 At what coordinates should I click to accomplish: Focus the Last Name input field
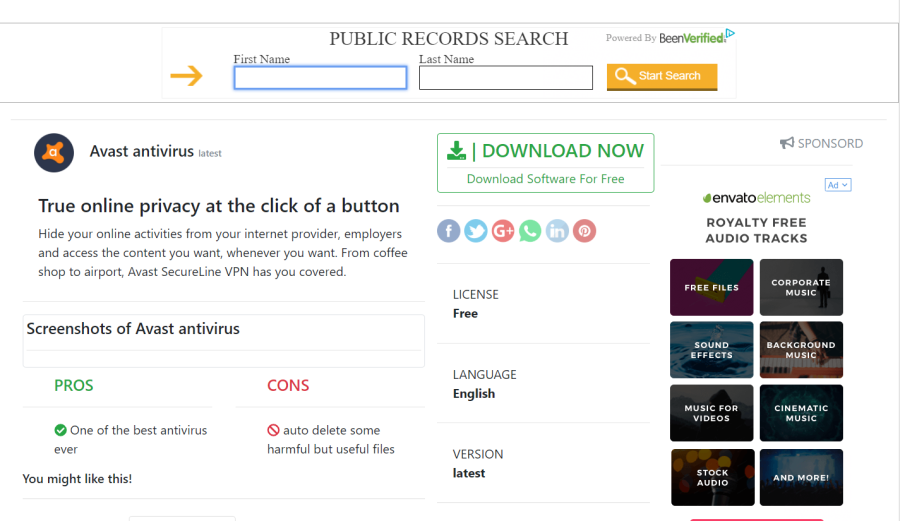pyautogui.click(x=506, y=77)
